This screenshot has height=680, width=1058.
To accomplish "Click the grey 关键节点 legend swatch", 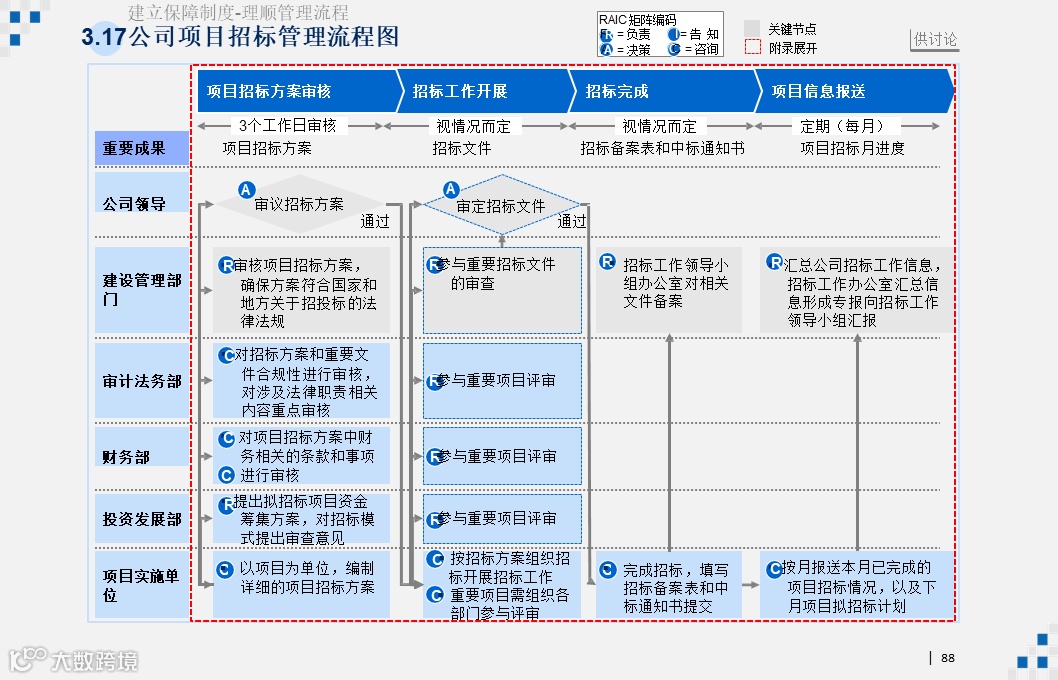I will pos(752,28).
